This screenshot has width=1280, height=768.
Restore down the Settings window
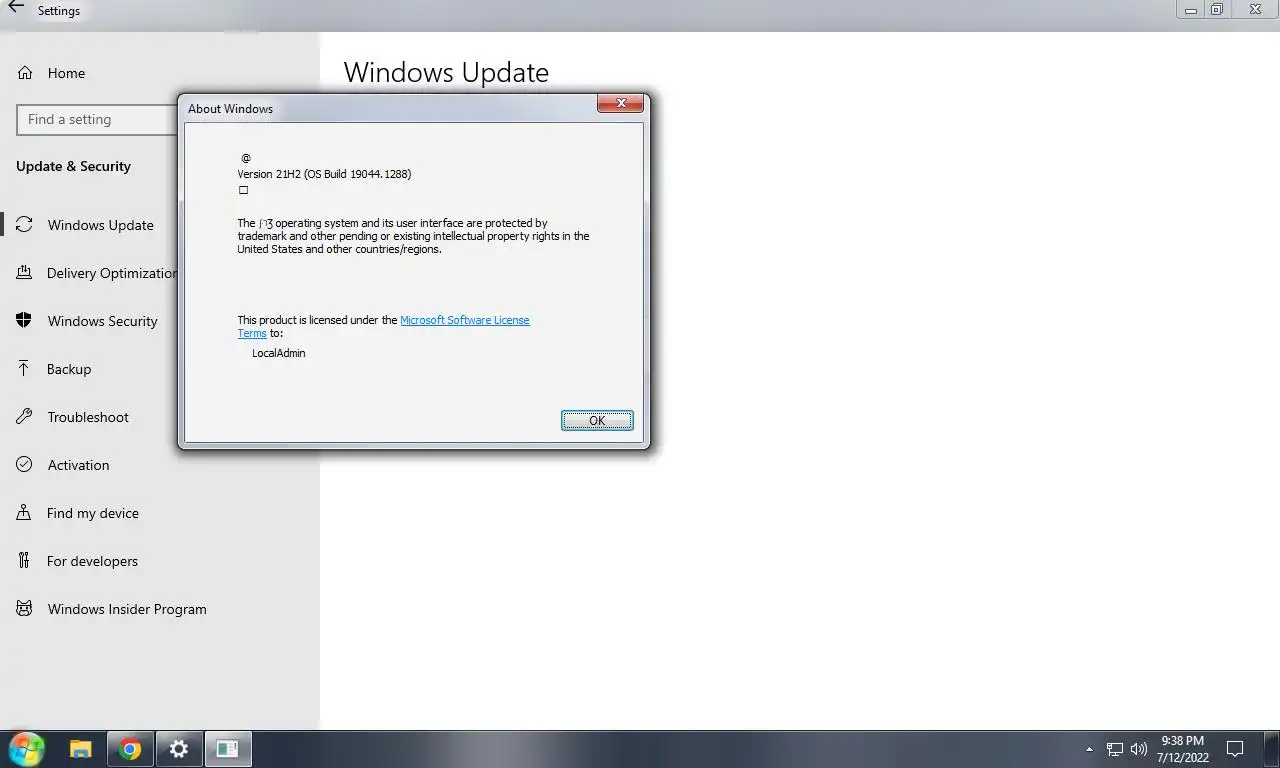point(1217,9)
